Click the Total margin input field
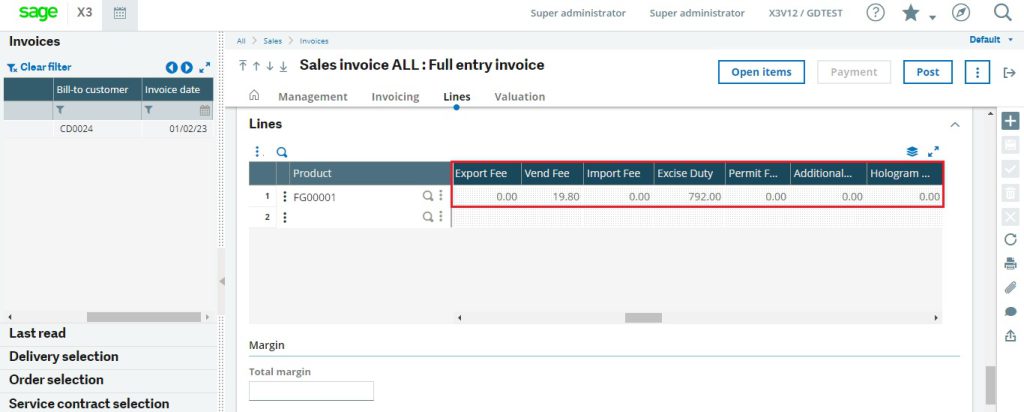1024x412 pixels. click(x=311, y=391)
